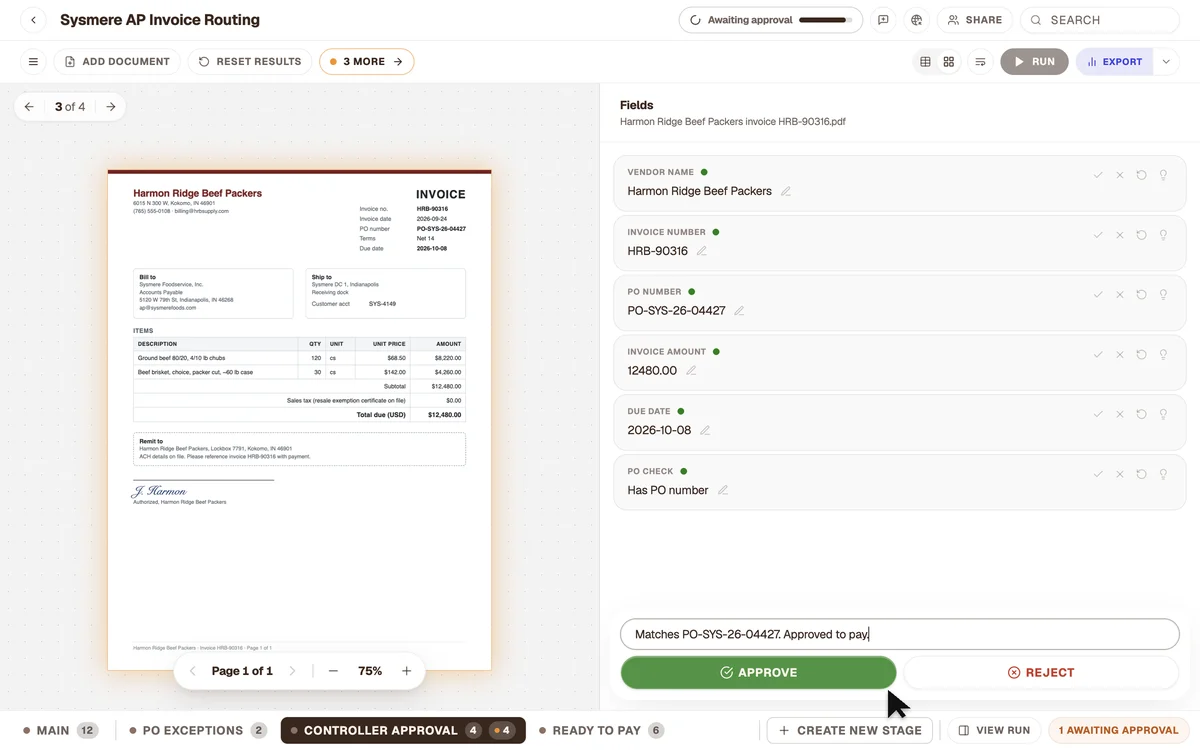
Task: Edit the Vendor Name pencil icon
Action: [786, 191]
